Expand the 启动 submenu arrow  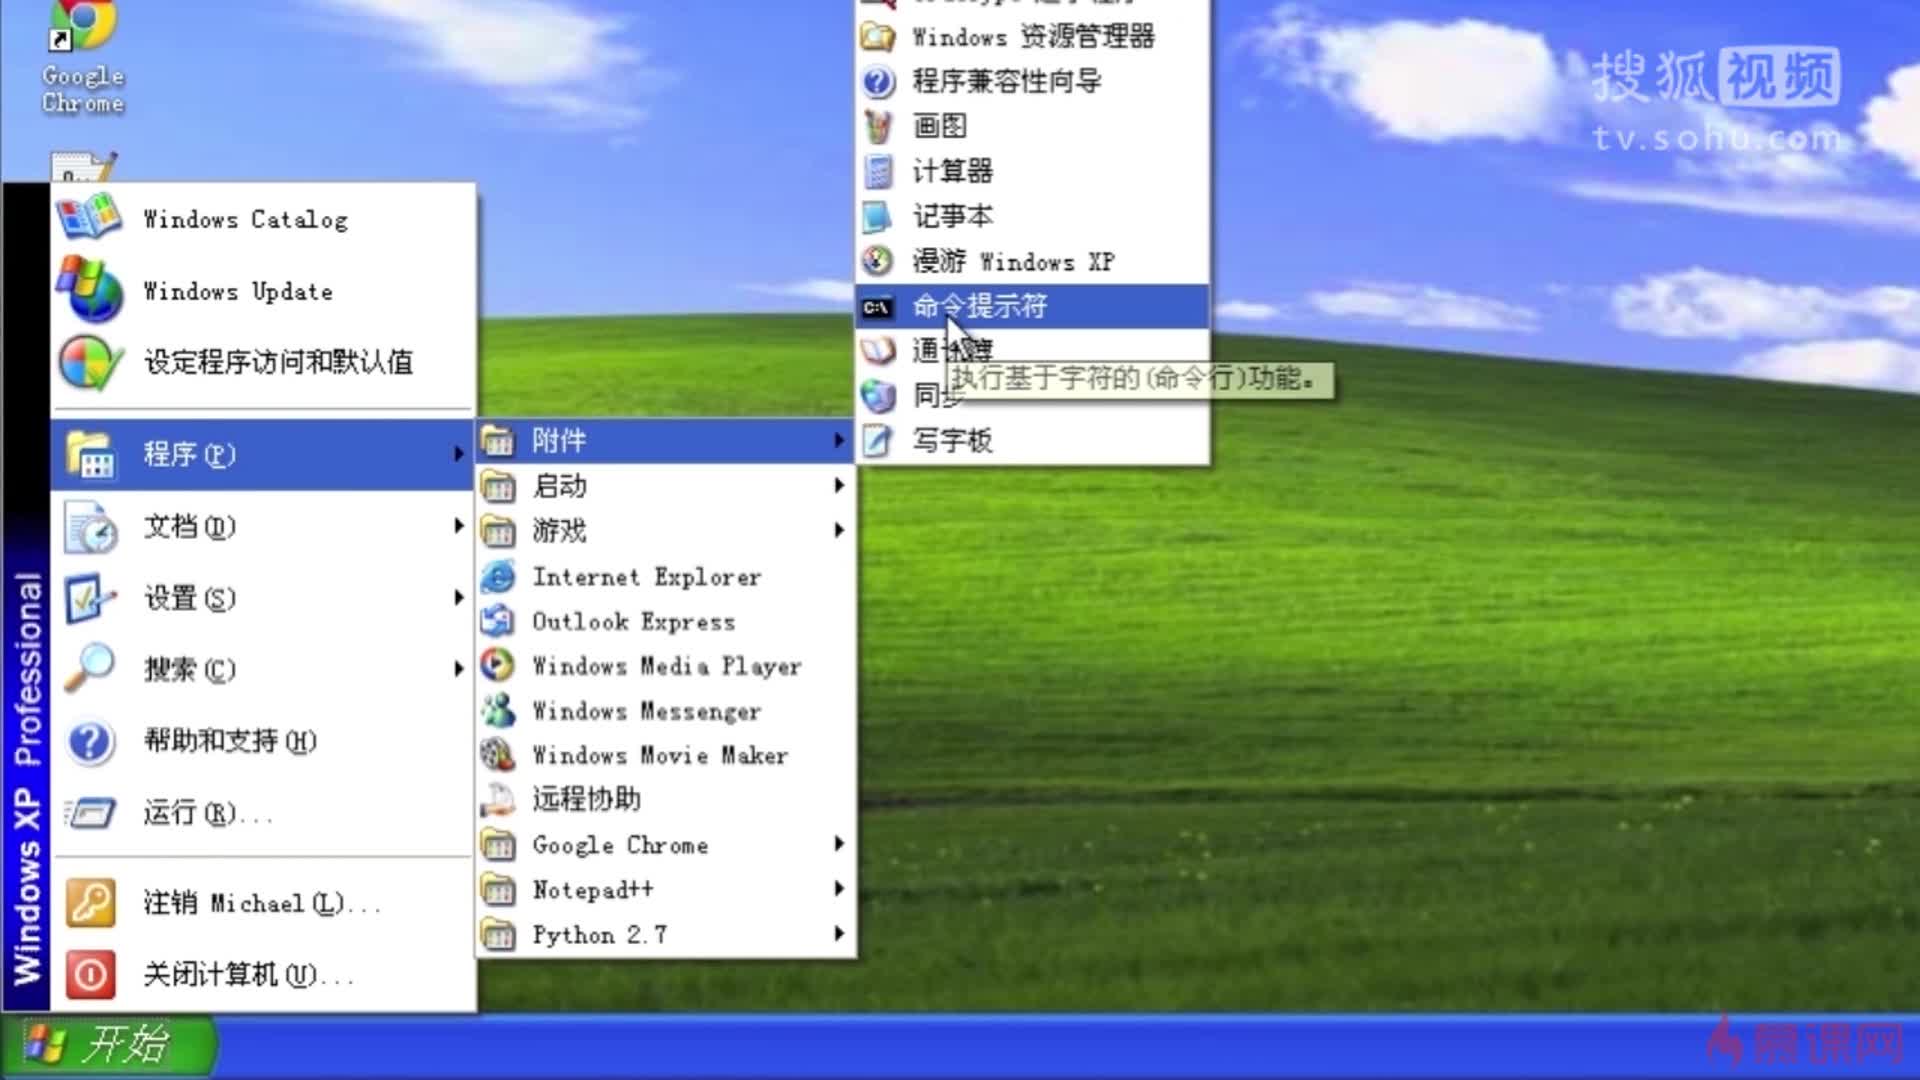click(838, 485)
